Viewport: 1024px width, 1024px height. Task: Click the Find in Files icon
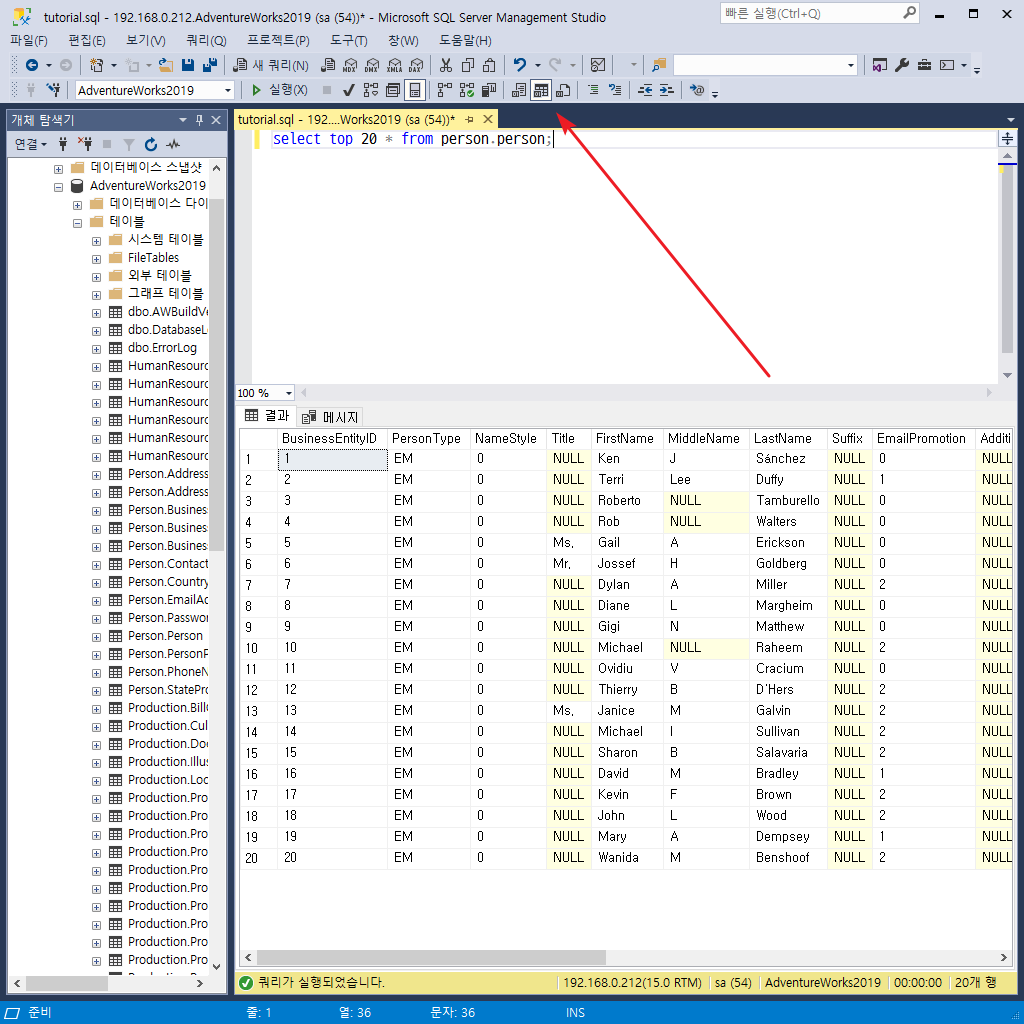pyautogui.click(x=659, y=65)
